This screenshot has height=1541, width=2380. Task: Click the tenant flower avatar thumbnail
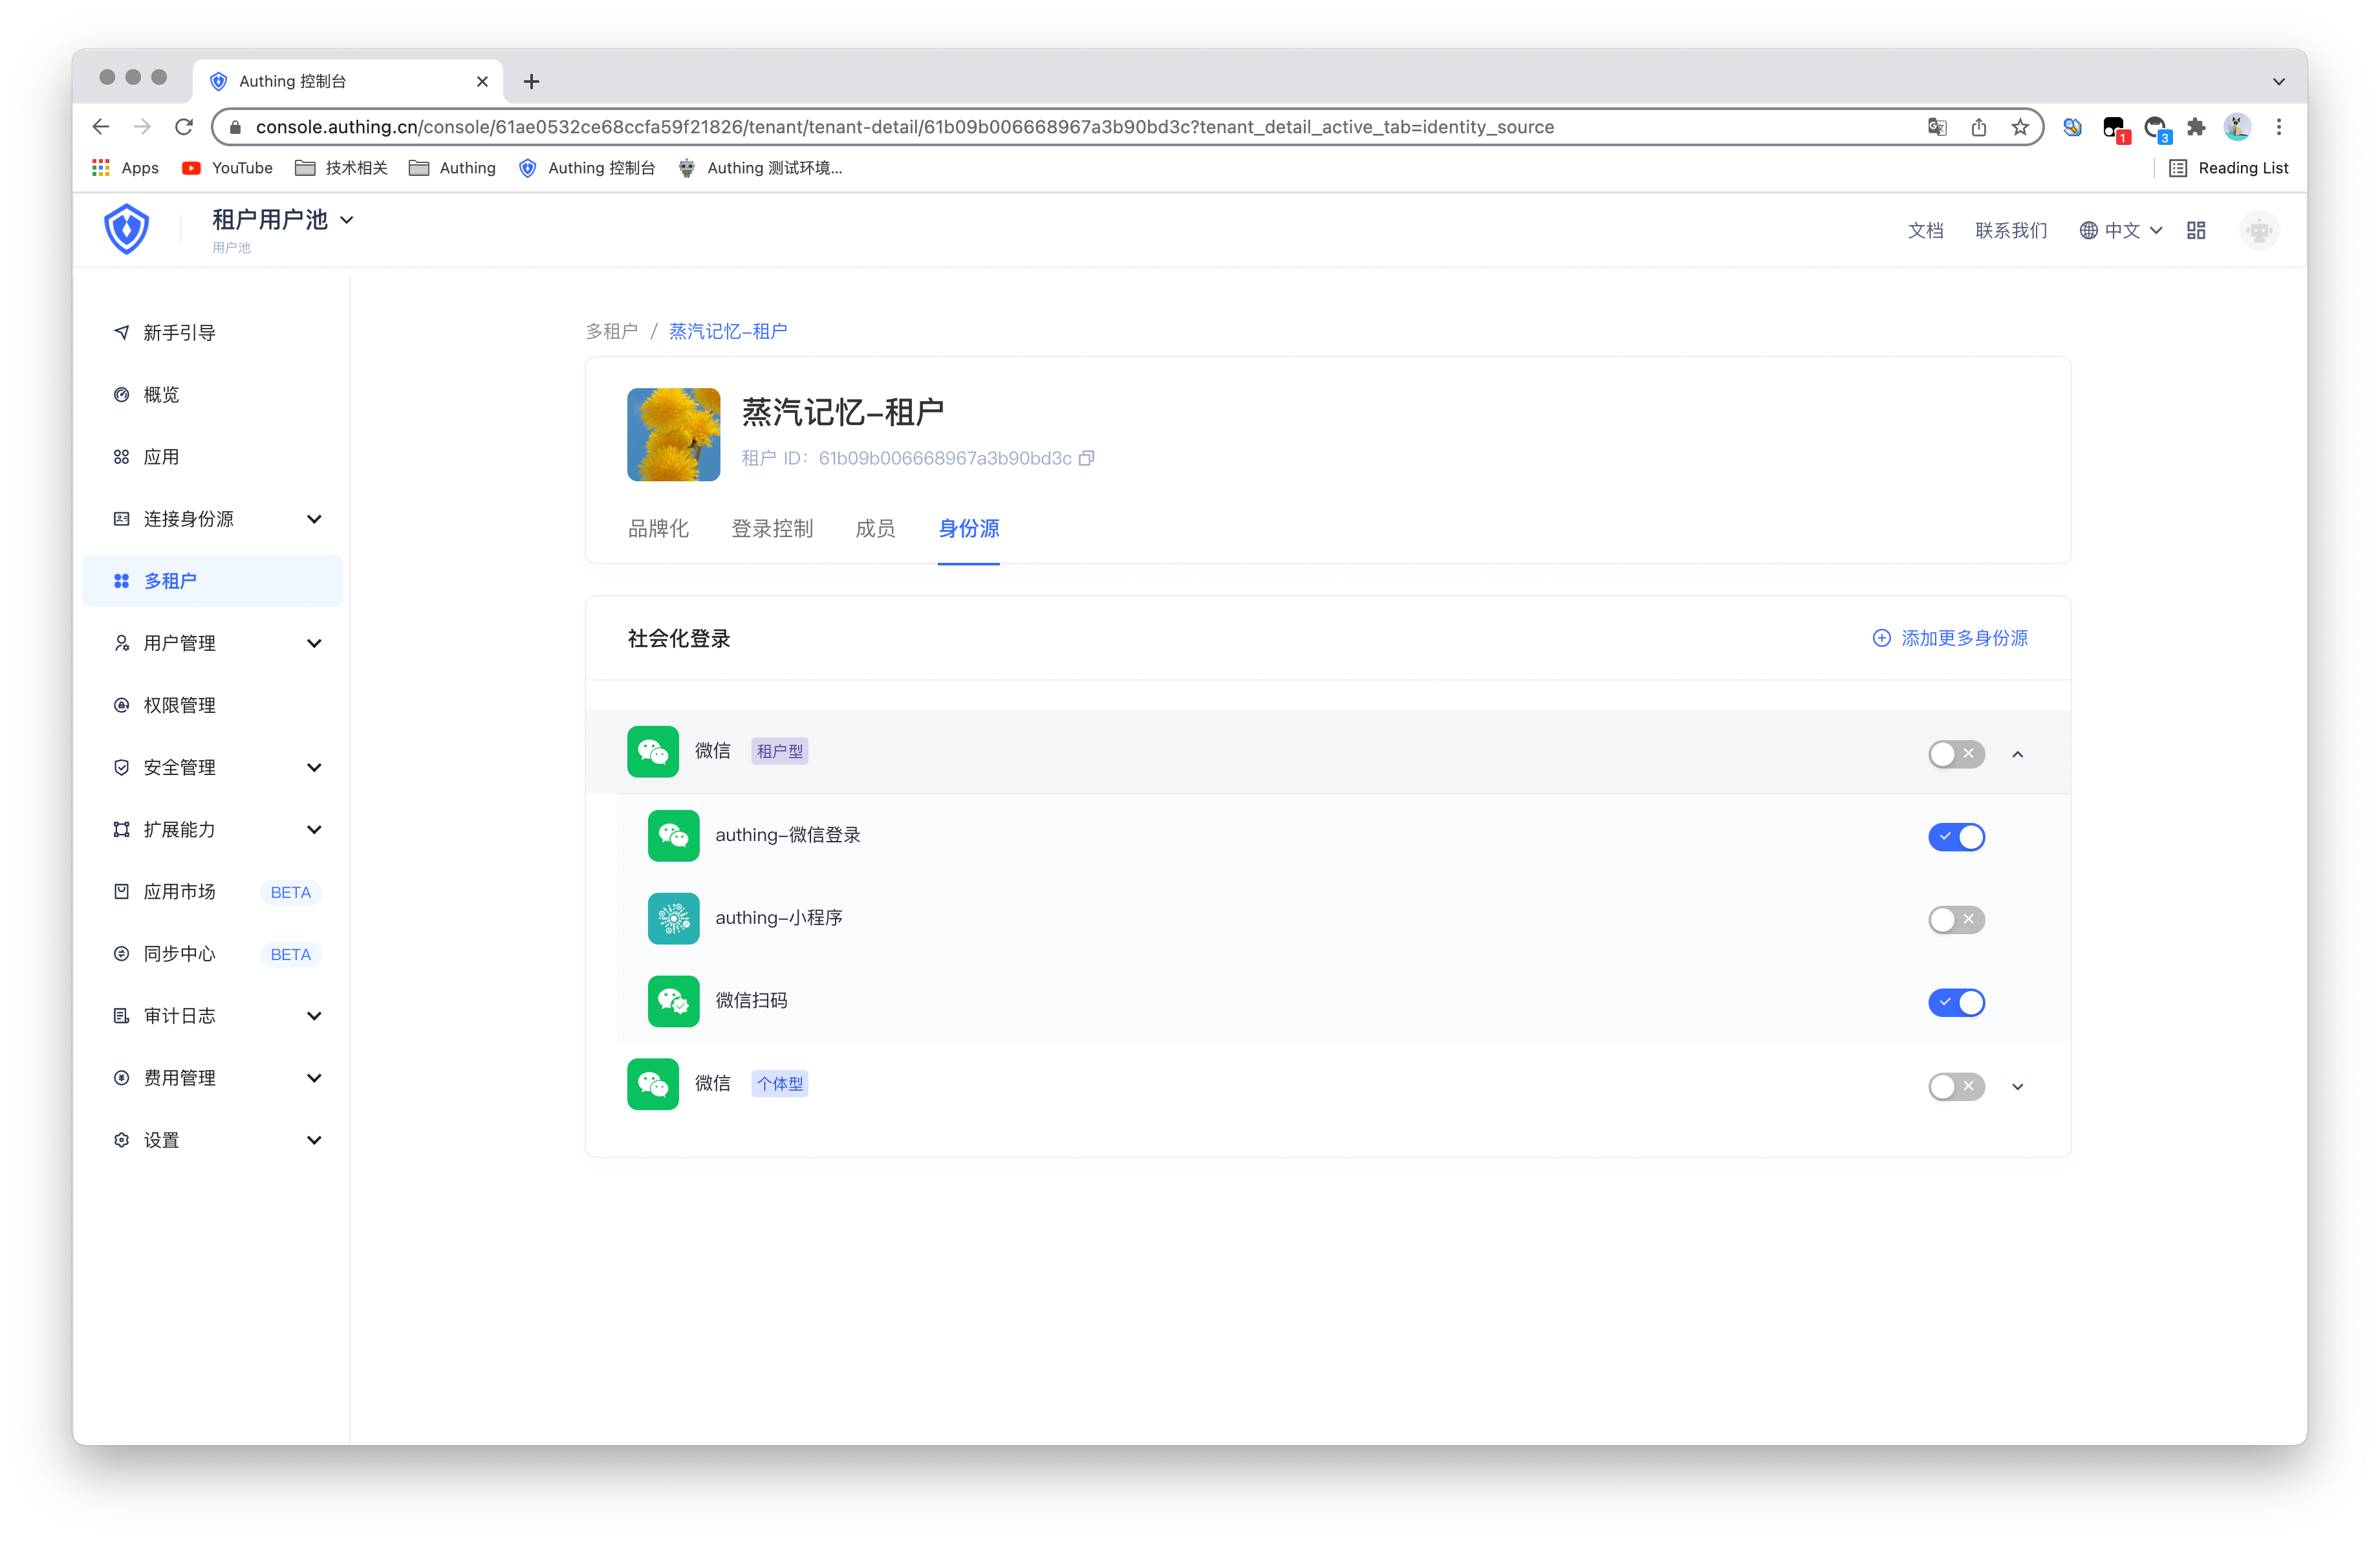[x=673, y=435]
